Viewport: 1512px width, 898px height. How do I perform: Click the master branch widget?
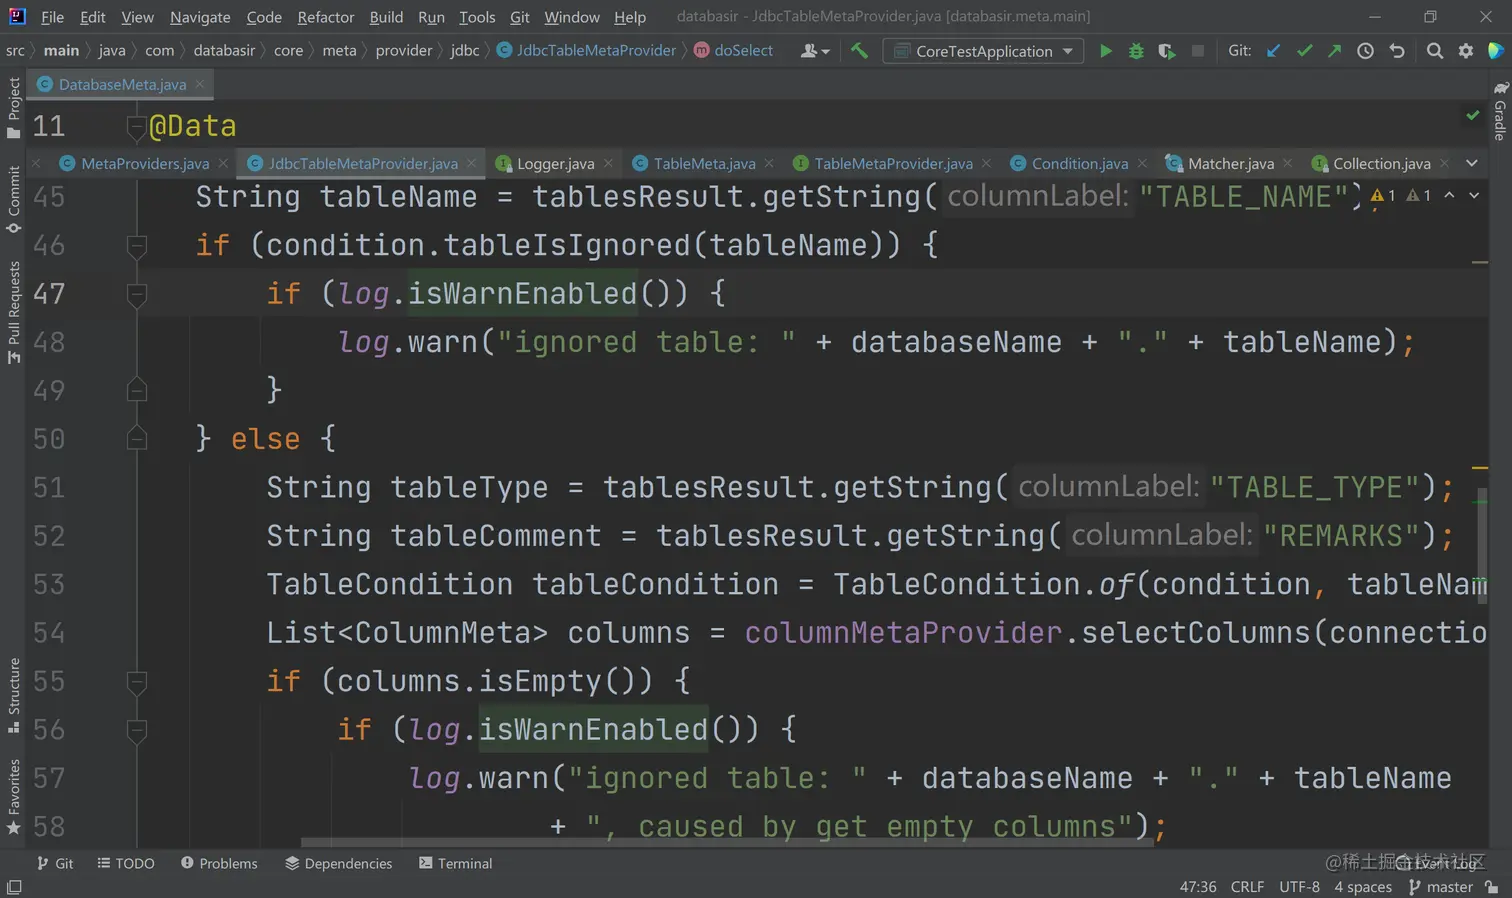click(x=1441, y=887)
